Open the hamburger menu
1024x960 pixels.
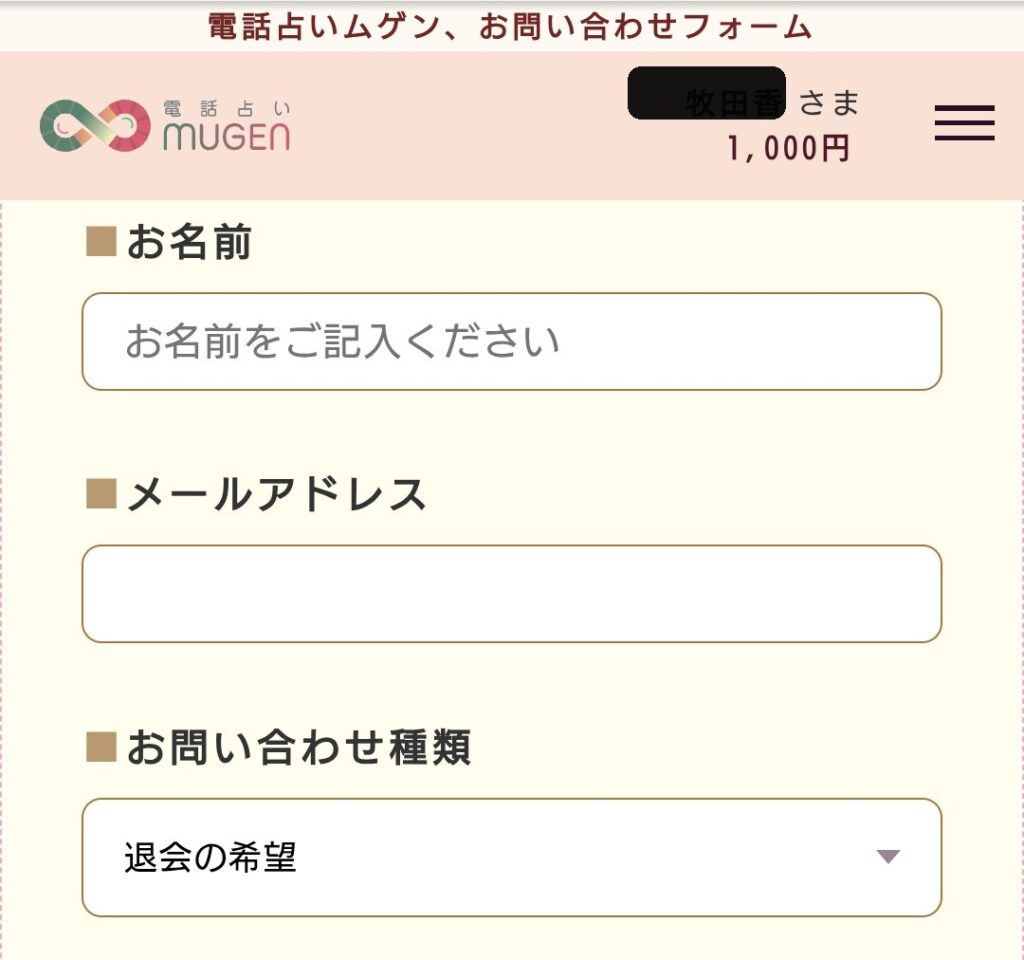tap(963, 123)
